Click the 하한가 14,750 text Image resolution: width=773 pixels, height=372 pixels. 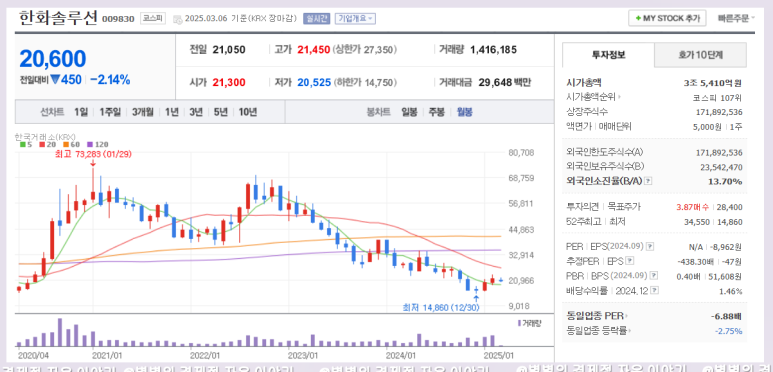pyautogui.click(x=366, y=82)
